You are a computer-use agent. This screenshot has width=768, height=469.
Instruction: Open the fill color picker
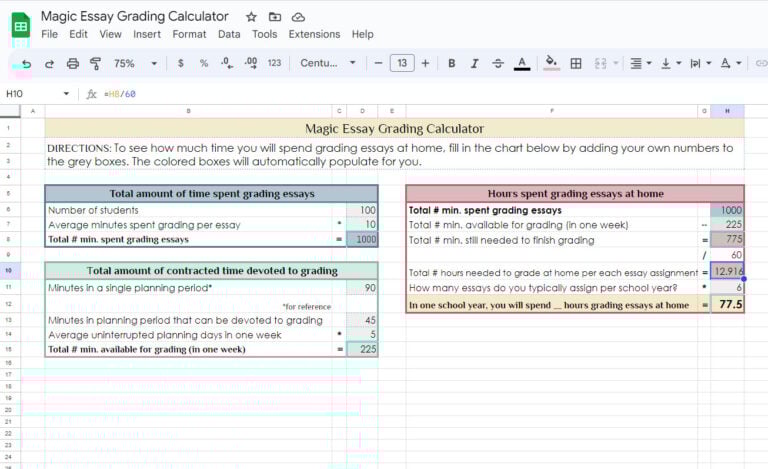[550, 63]
